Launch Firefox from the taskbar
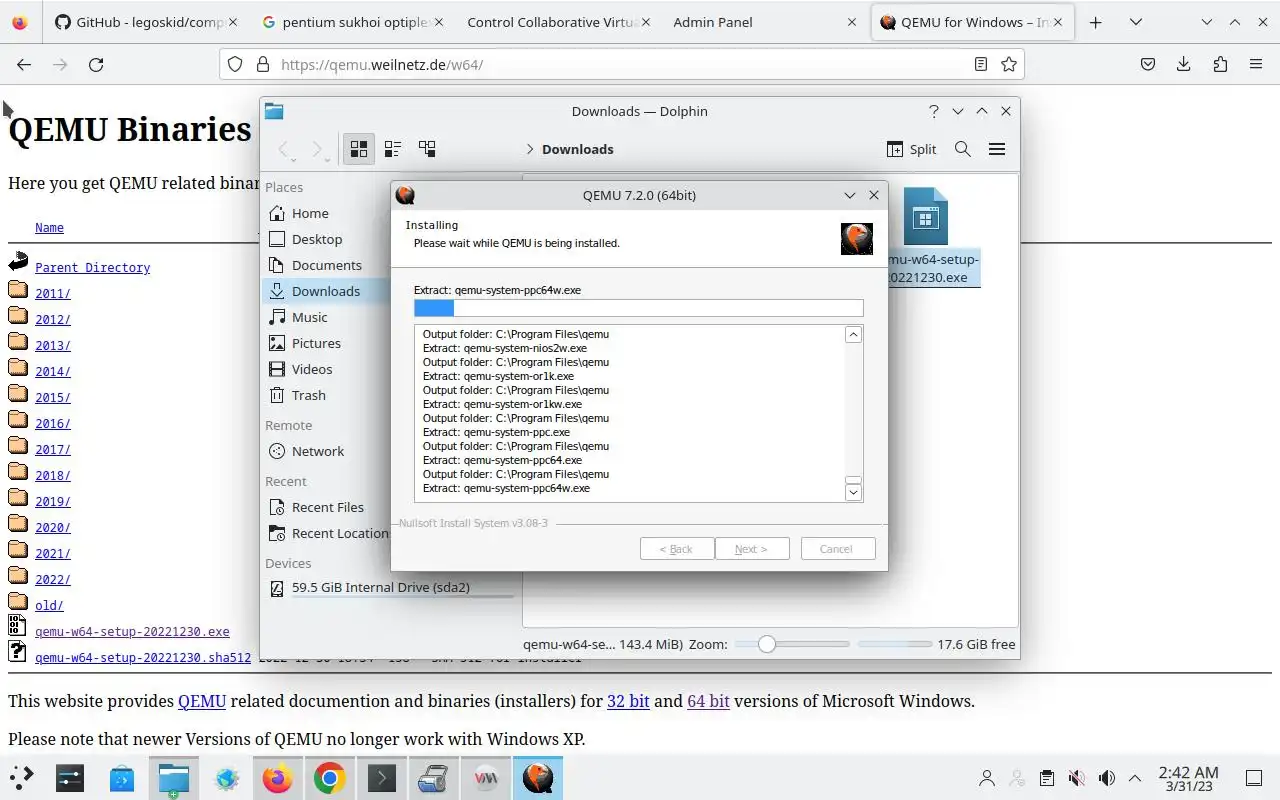The width and height of the screenshot is (1280, 800). [x=278, y=778]
